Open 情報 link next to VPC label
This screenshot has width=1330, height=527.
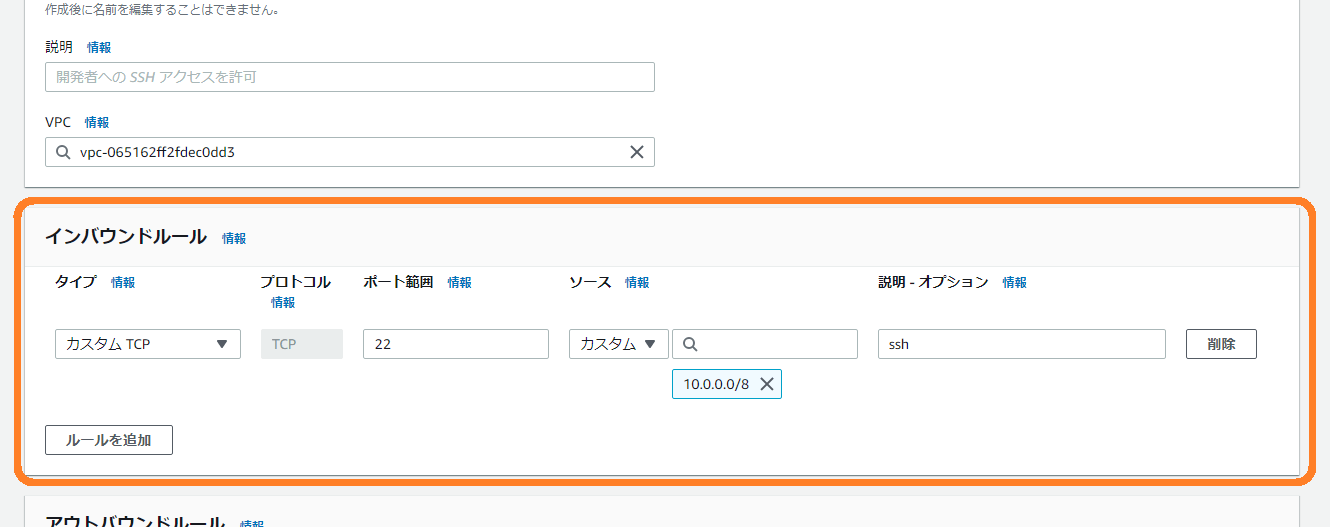point(97,122)
